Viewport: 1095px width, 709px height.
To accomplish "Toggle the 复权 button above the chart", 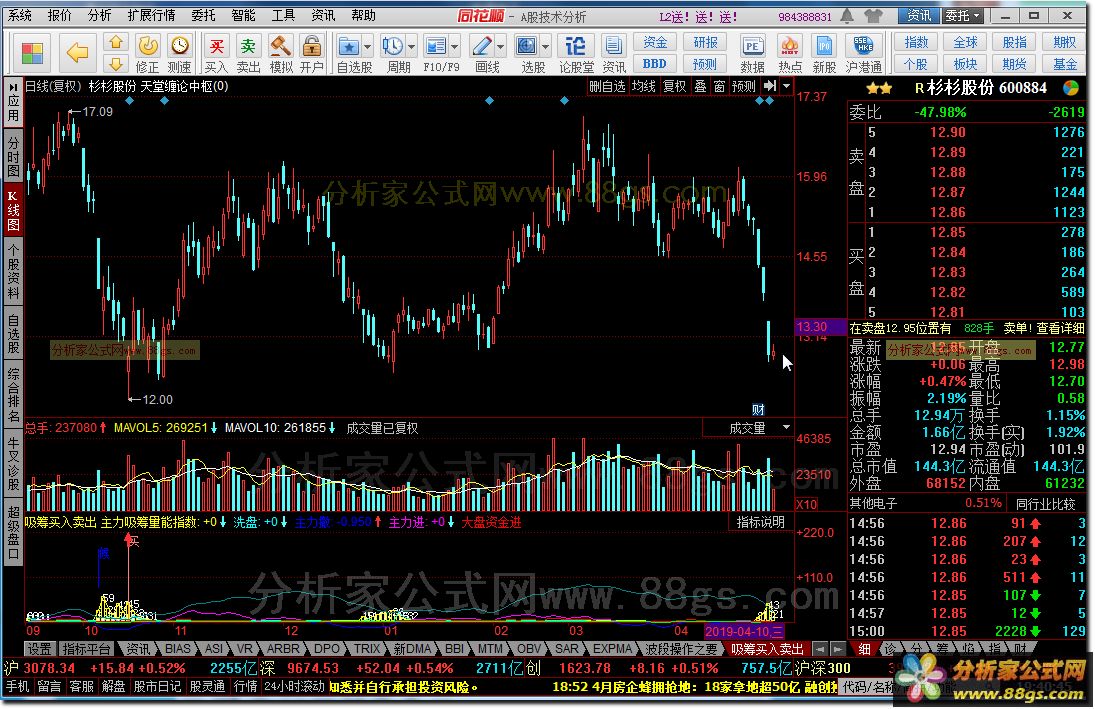I will point(675,86).
